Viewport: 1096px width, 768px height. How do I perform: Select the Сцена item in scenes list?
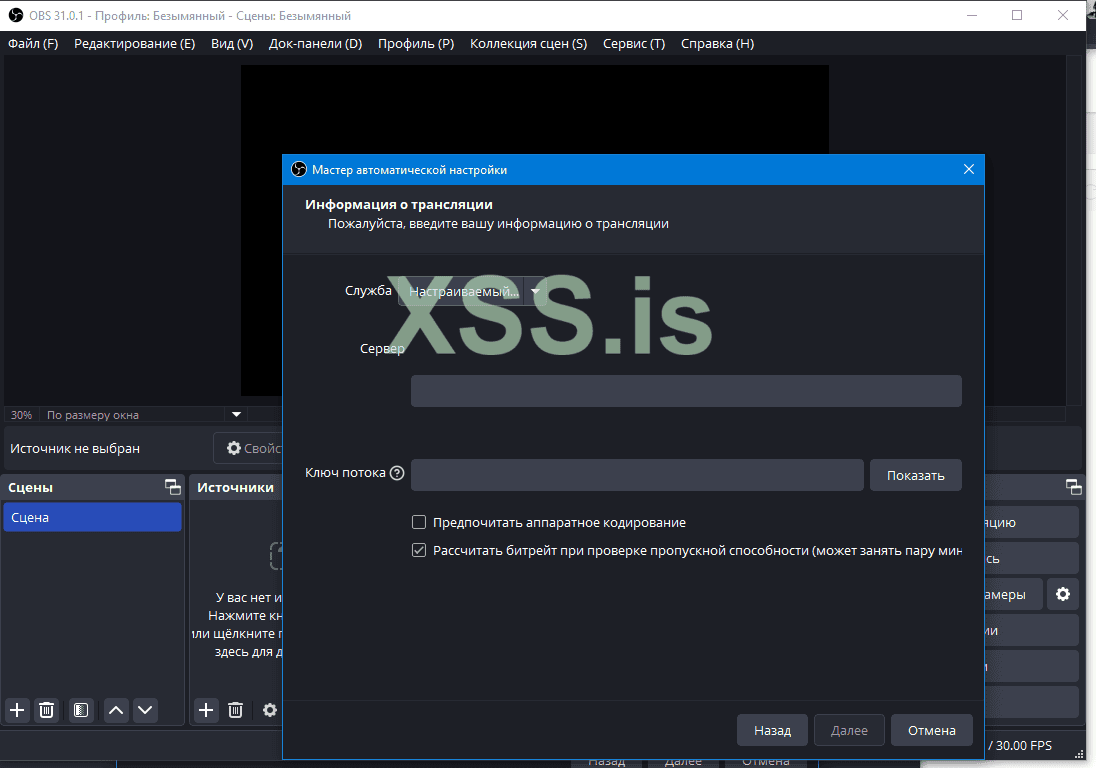[x=92, y=517]
